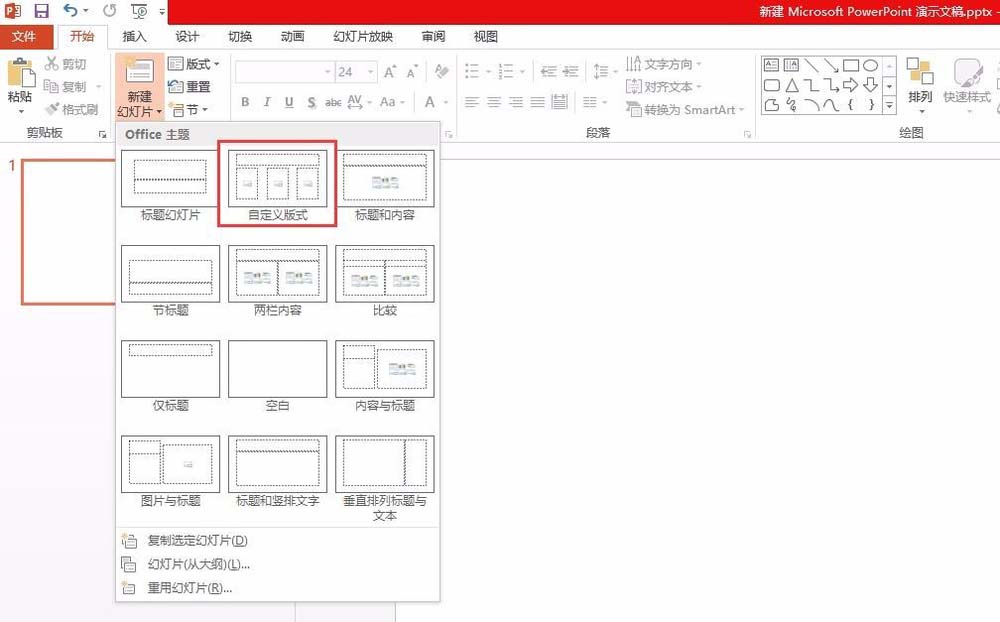The width and height of the screenshot is (1000, 622).
Task: Toggle Bold formatting
Action: [x=245, y=102]
